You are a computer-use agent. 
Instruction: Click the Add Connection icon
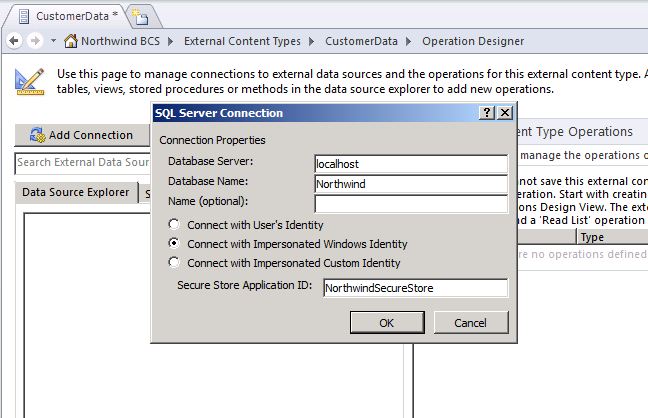click(x=38, y=135)
